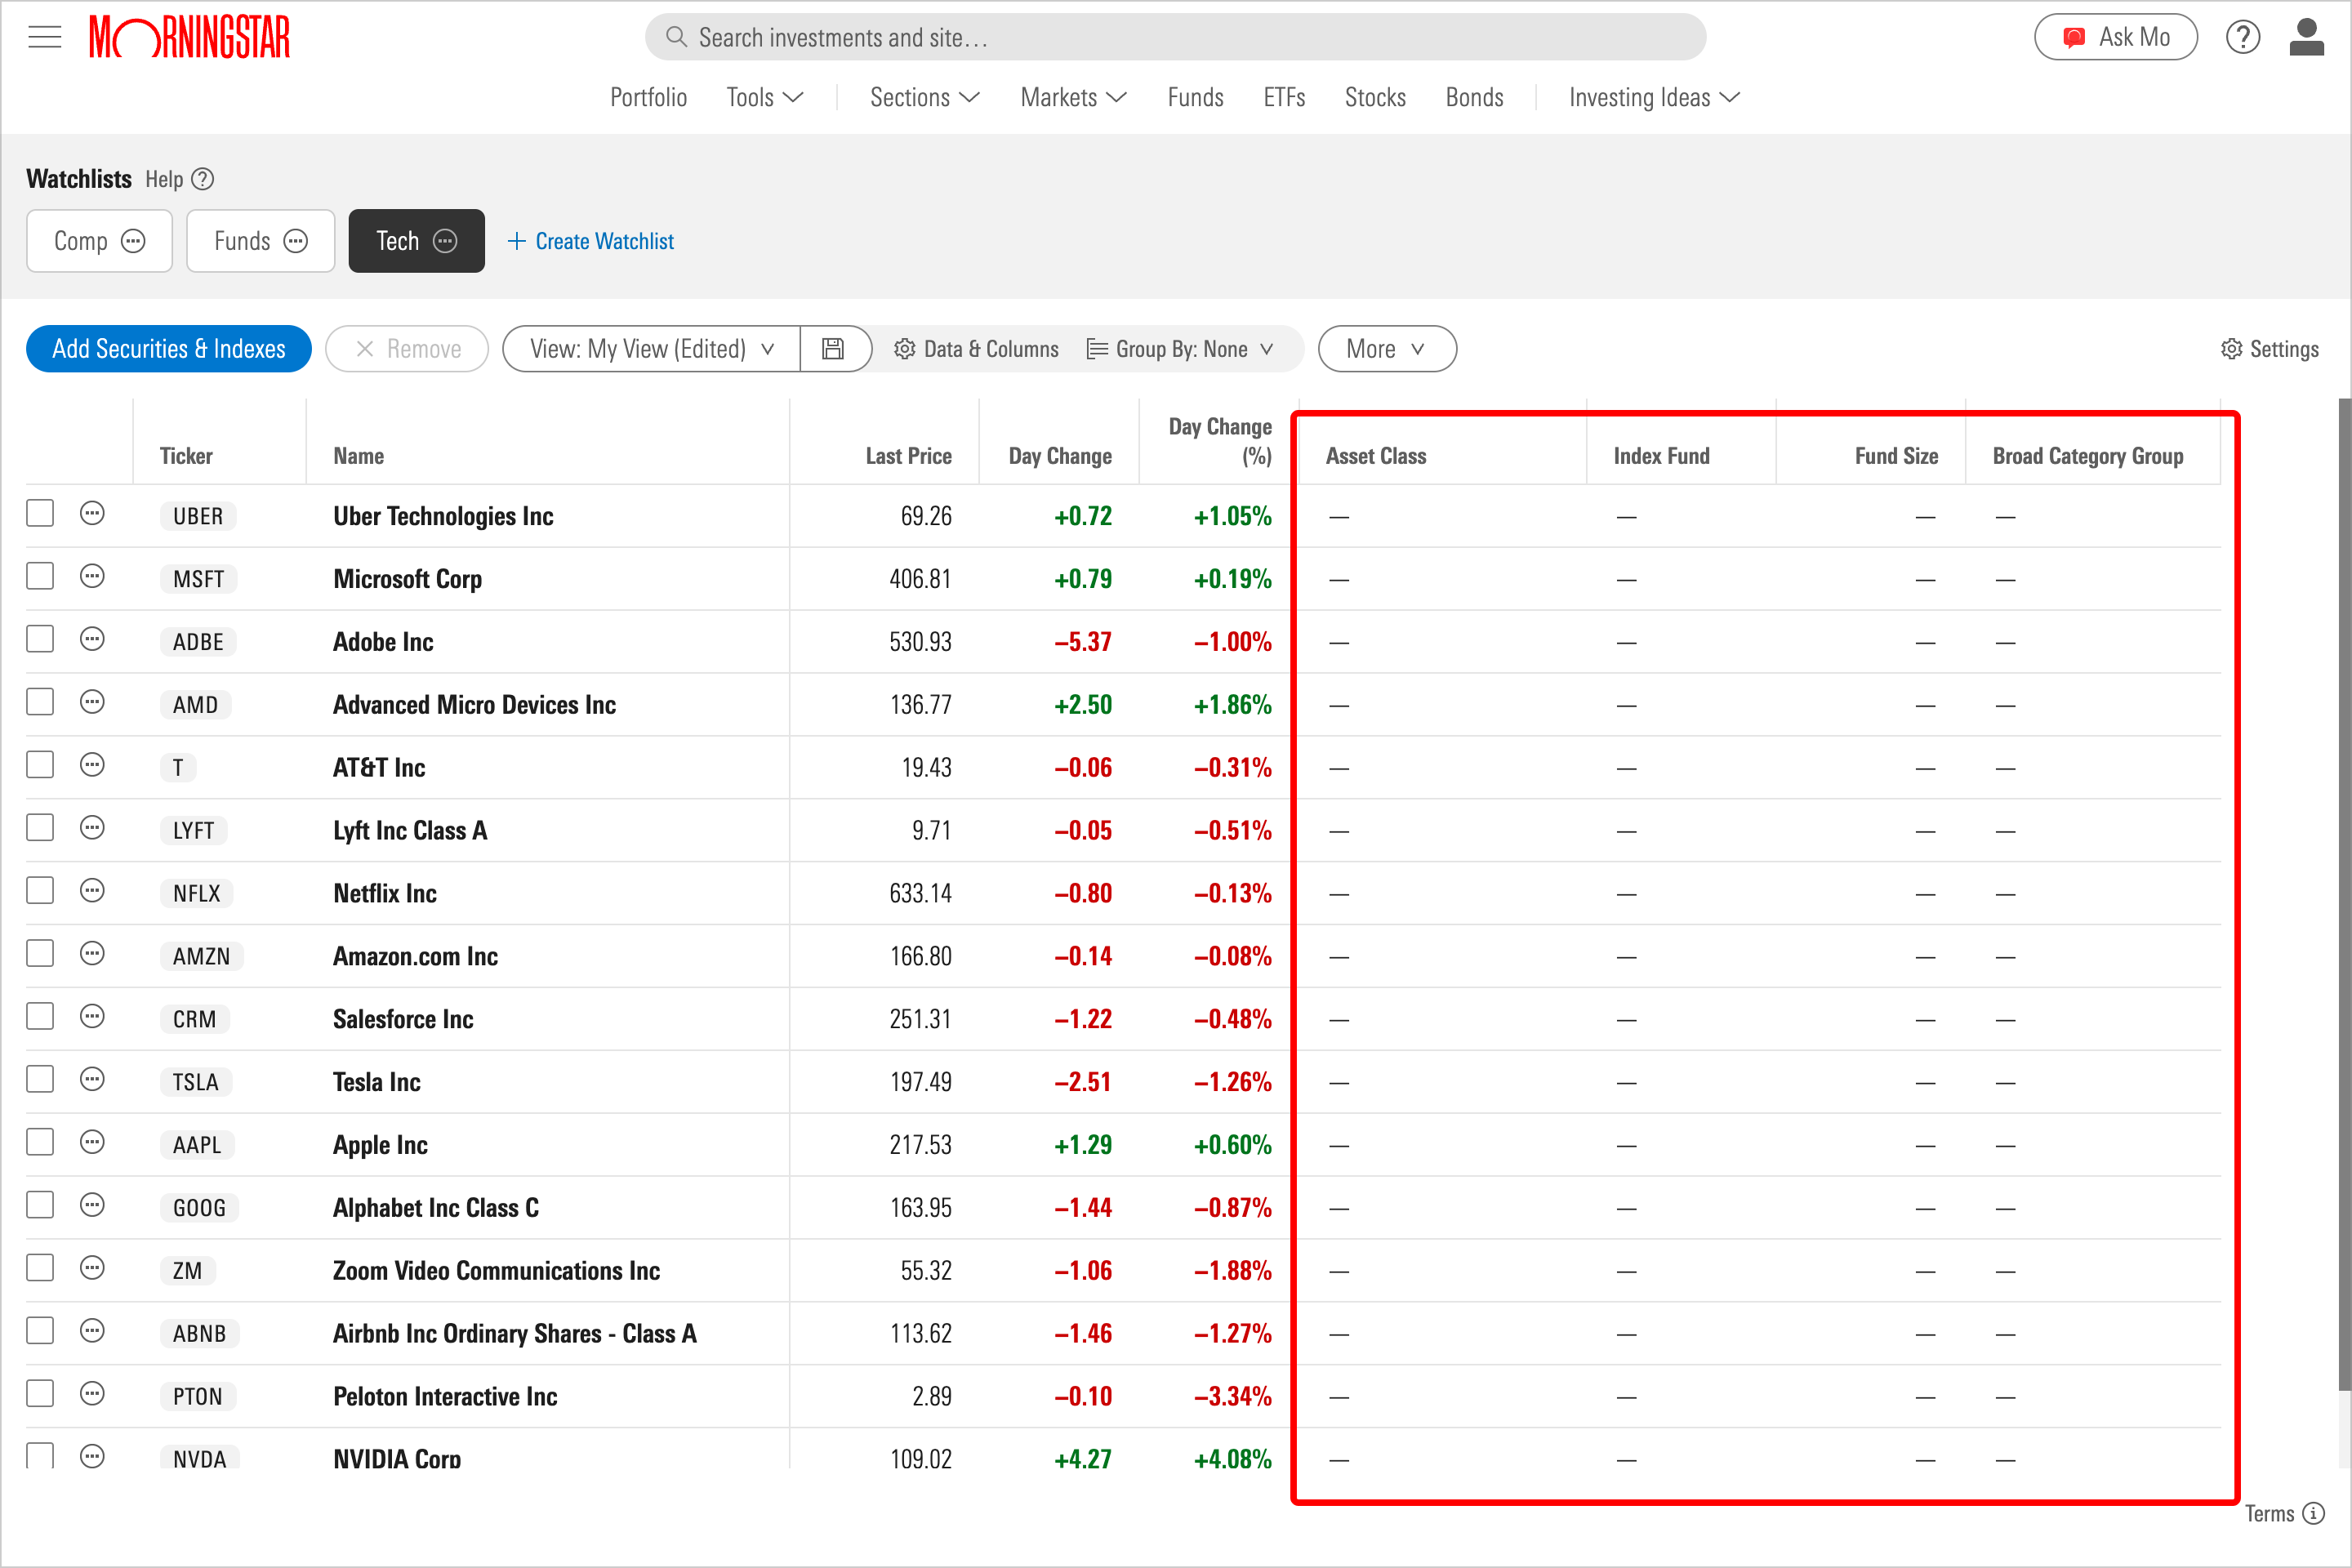Open row options for NFLX
This screenshot has height=1568, width=2352.
pyautogui.click(x=92, y=891)
